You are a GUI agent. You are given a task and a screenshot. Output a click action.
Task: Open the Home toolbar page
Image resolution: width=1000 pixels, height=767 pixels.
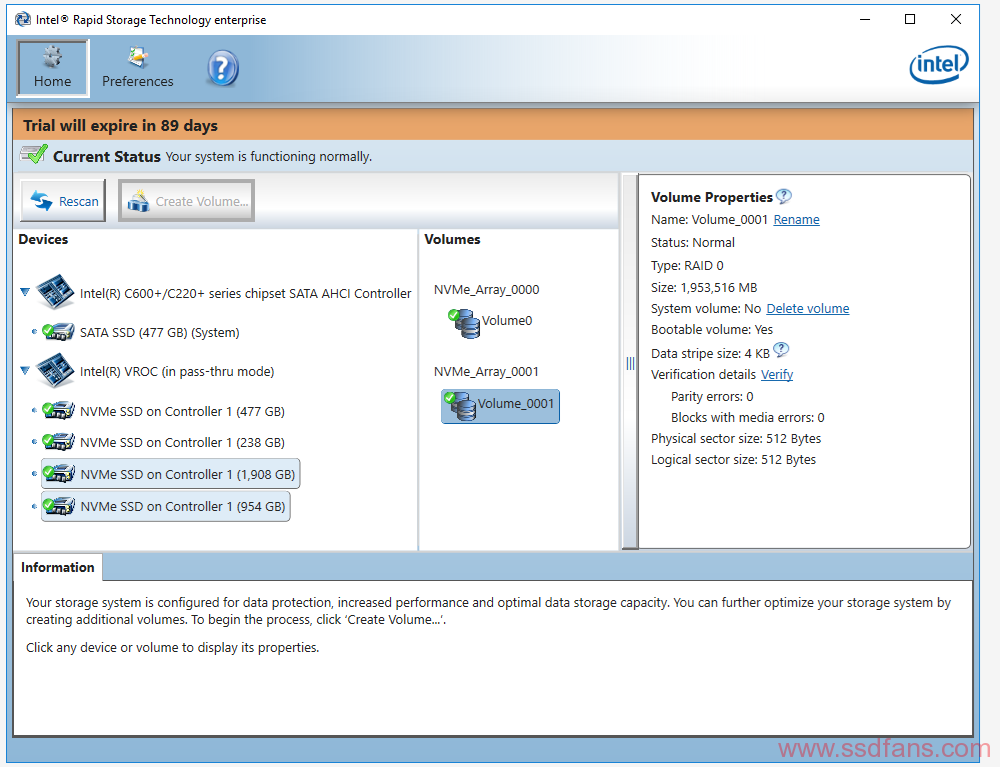pyautogui.click(x=53, y=68)
